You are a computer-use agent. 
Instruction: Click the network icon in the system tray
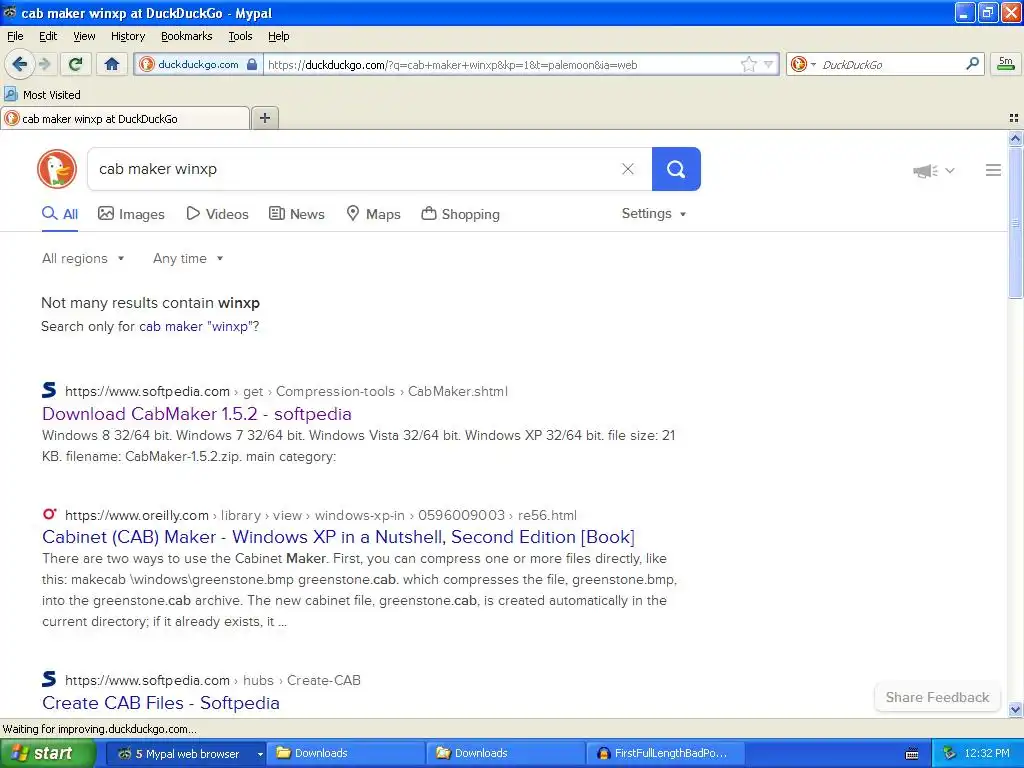click(x=950, y=753)
